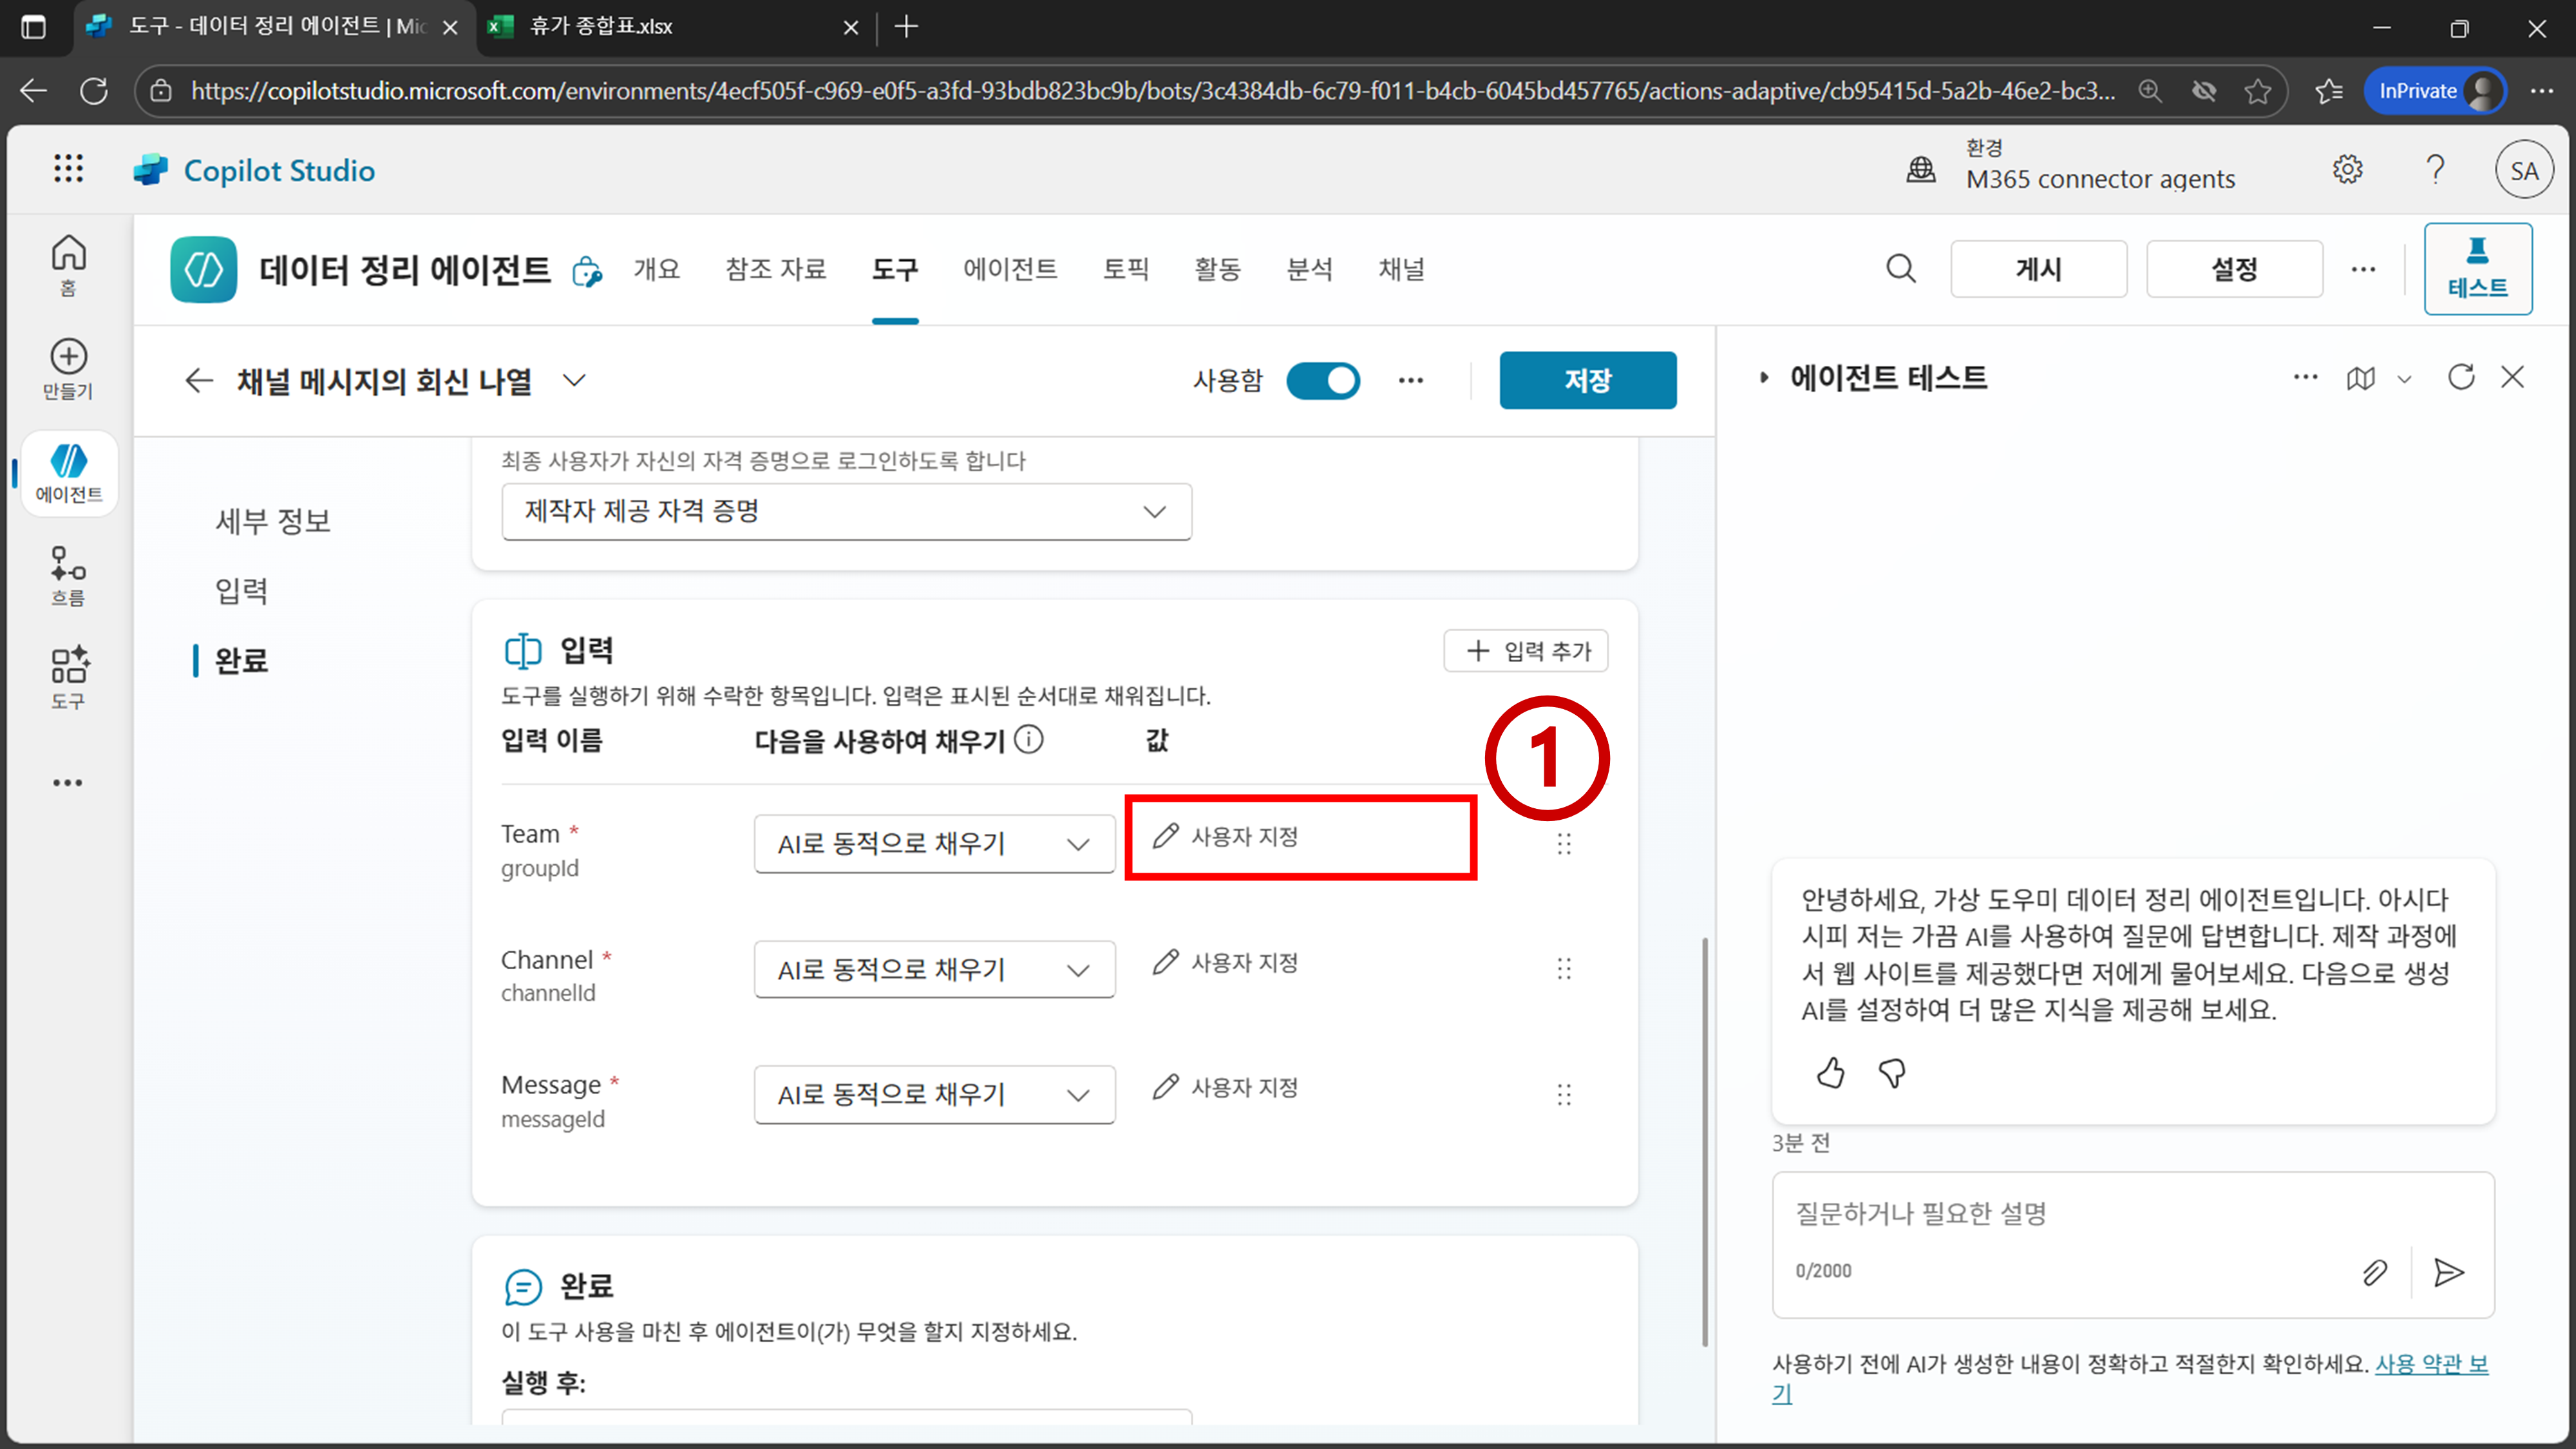The height and width of the screenshot is (1449, 2576).
Task: Switch to the 토픽 tab
Action: (x=1125, y=268)
